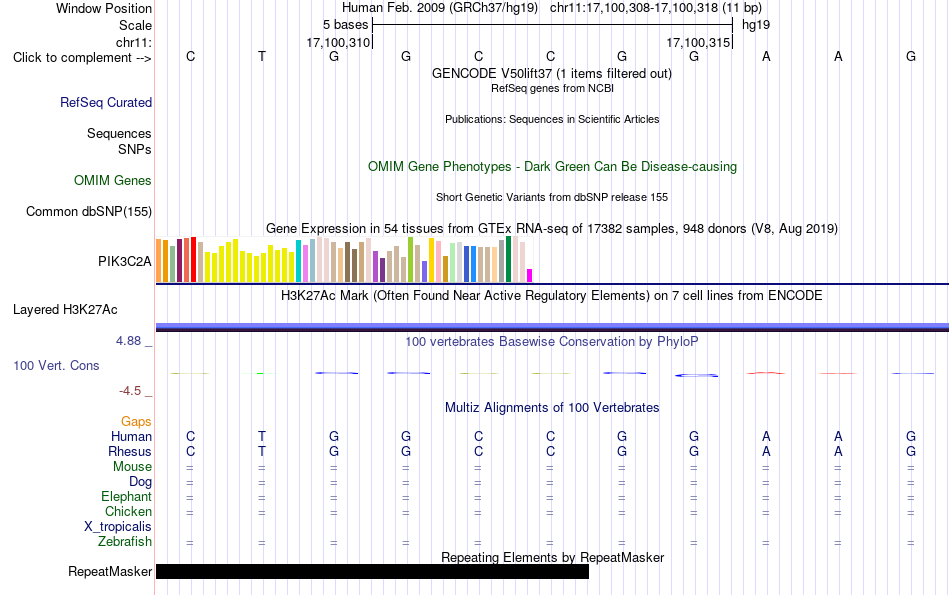Click the T base in ruler row

[x=262, y=56]
